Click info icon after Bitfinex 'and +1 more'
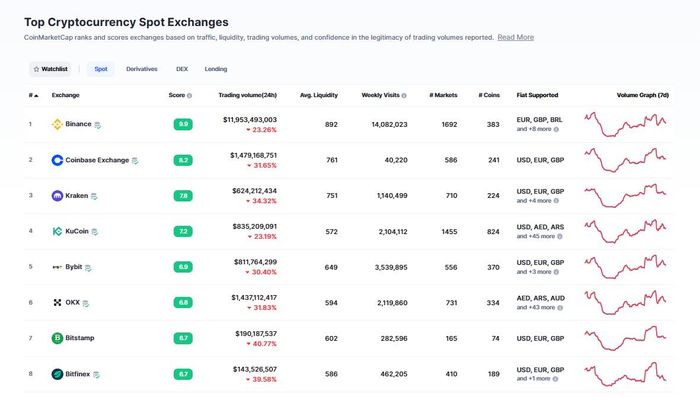The width and height of the screenshot is (700, 397). [x=555, y=379]
